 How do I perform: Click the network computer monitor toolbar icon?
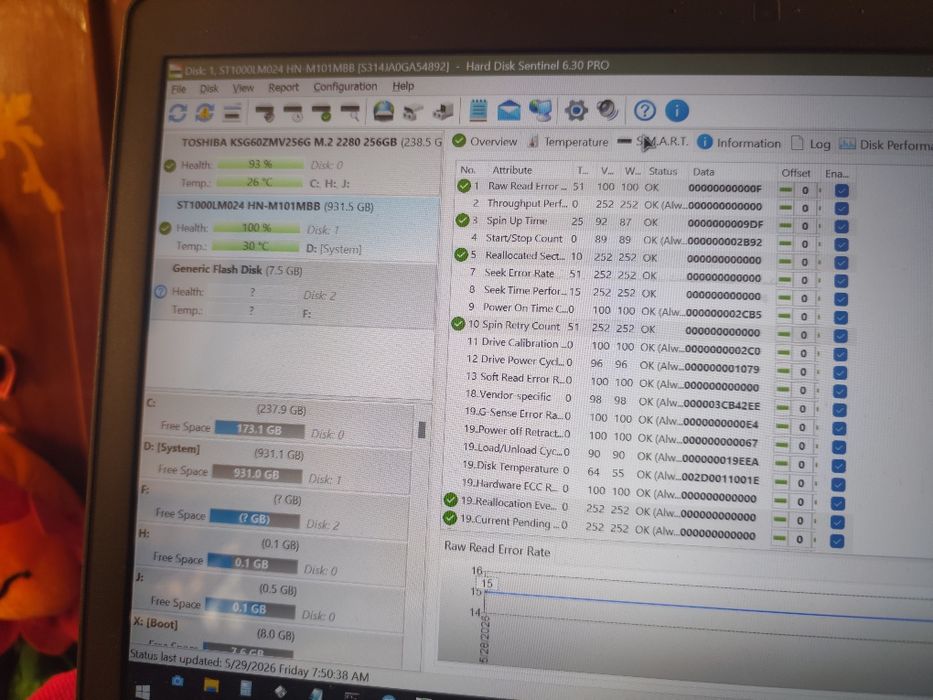pyautogui.click(x=540, y=110)
